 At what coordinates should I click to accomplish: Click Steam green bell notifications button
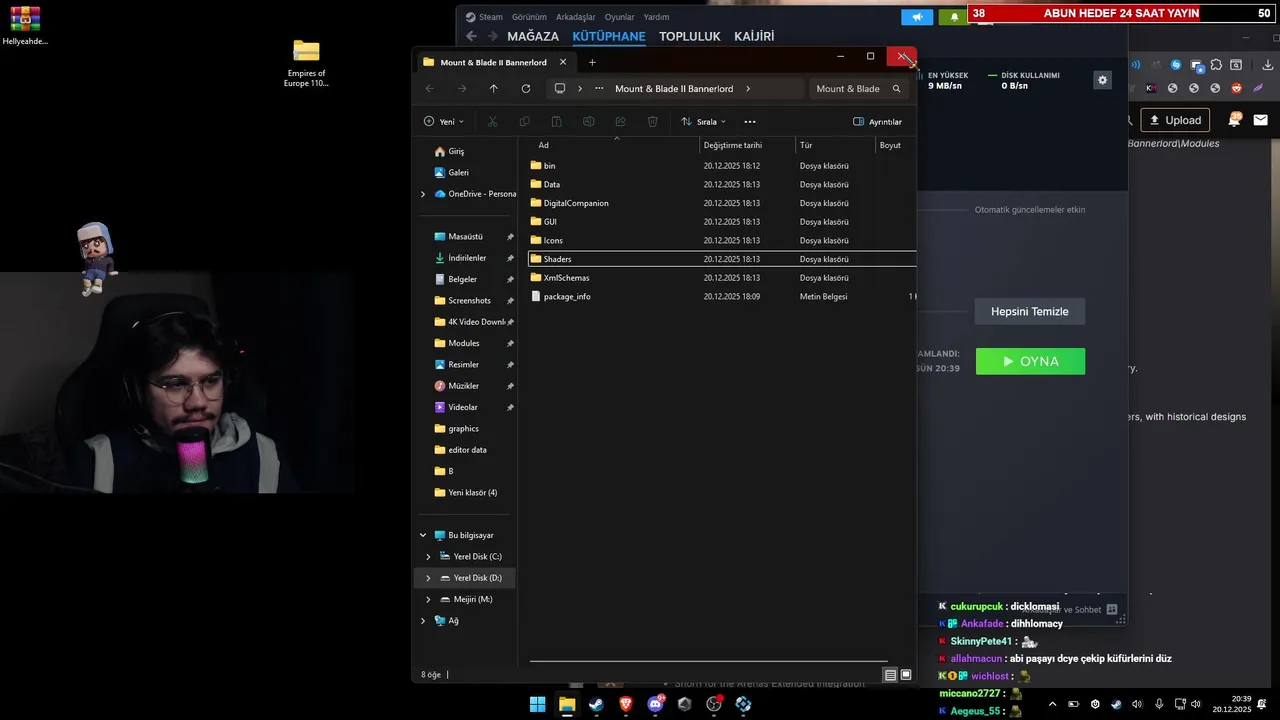953,17
